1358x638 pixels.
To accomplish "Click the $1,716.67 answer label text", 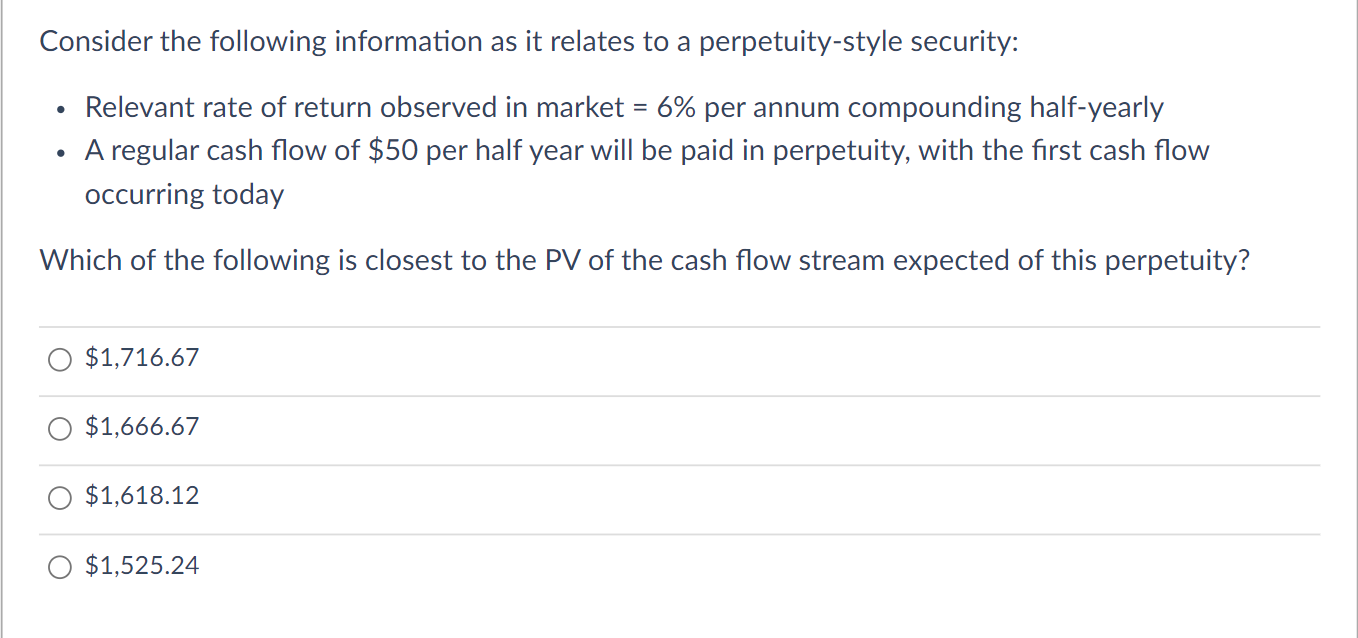I will (143, 358).
